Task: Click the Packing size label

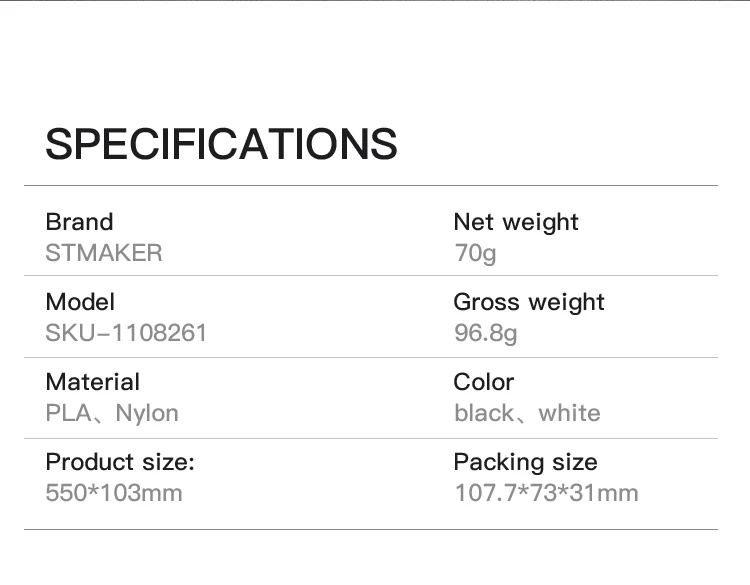Action: point(525,462)
